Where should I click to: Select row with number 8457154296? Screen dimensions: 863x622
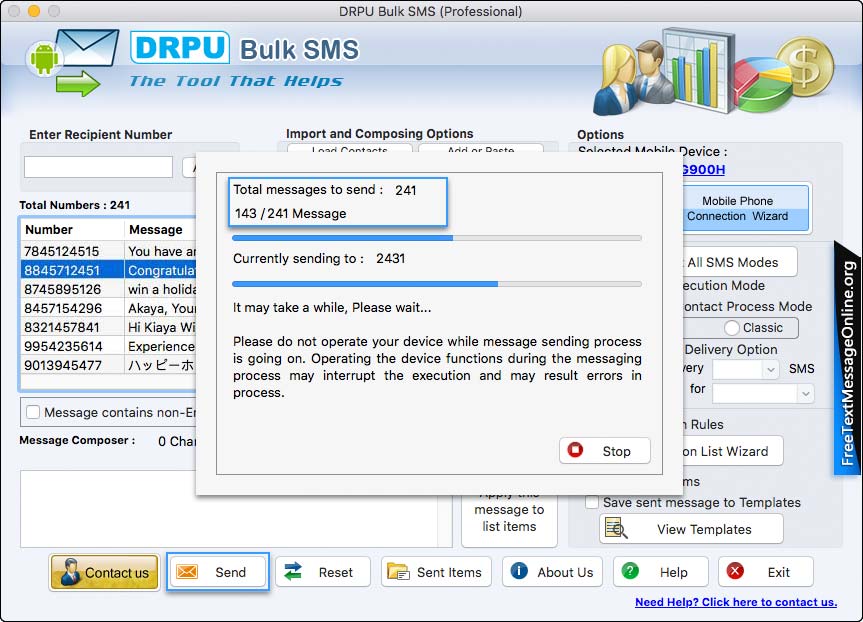108,308
